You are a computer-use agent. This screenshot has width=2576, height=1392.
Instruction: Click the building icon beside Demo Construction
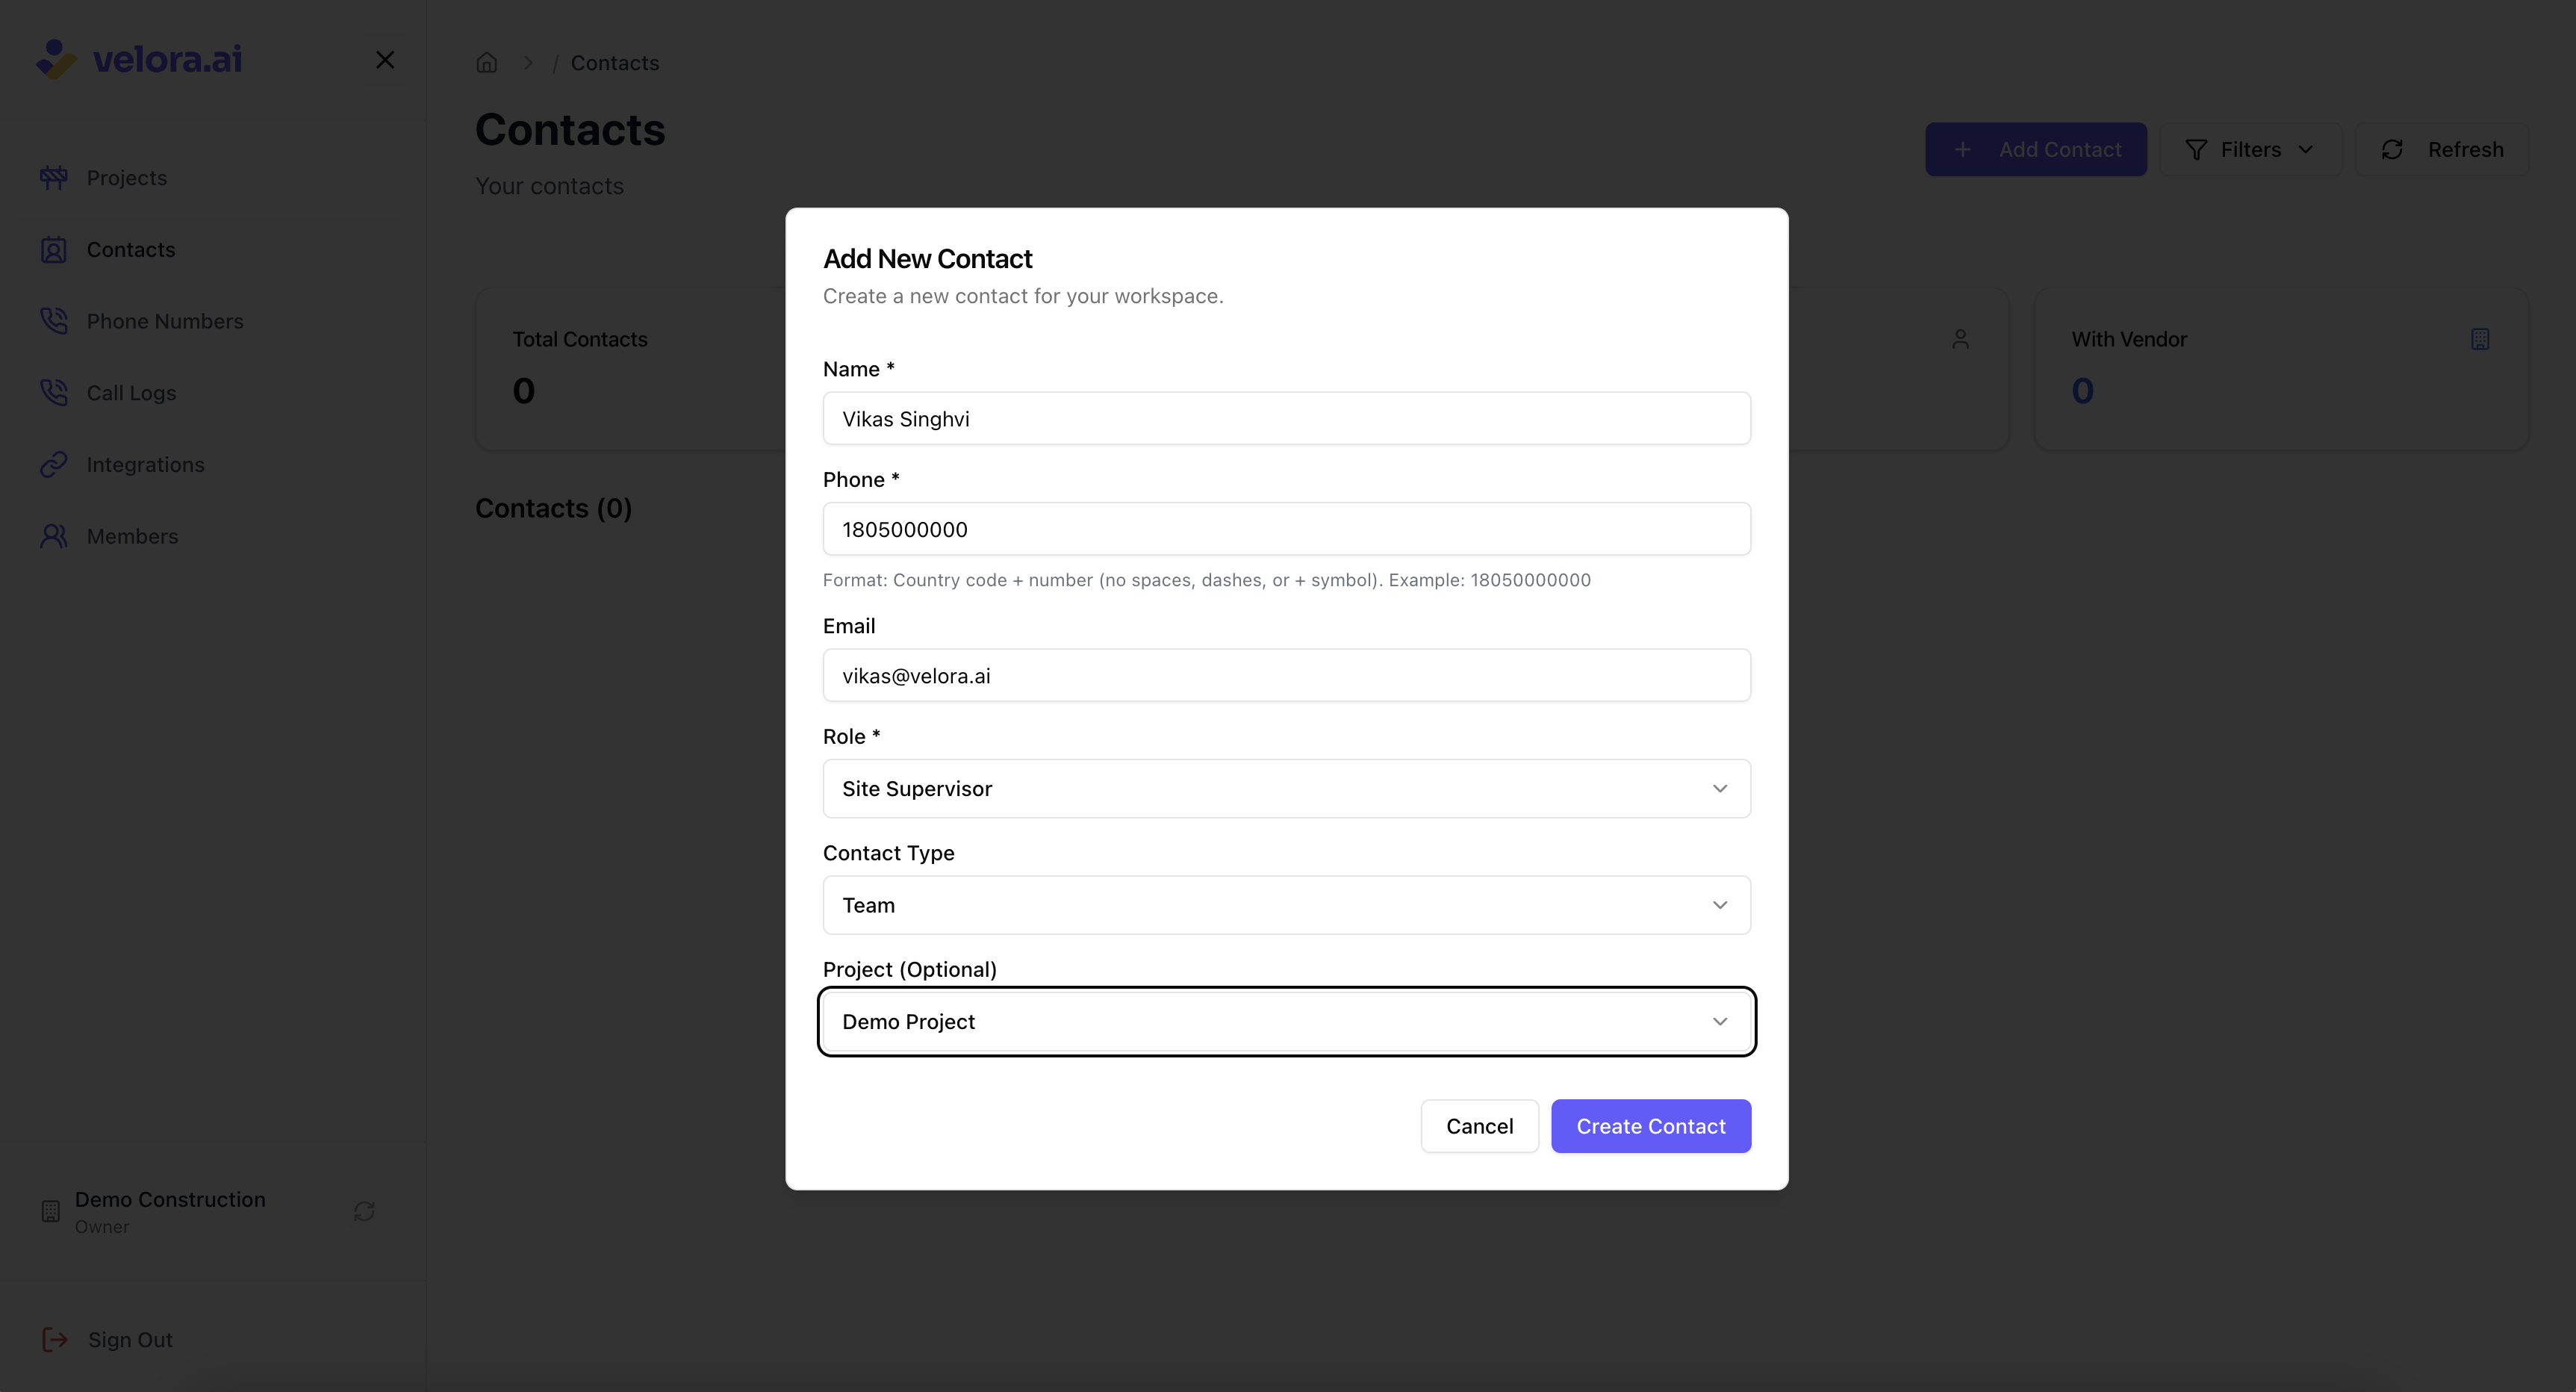[x=51, y=1211]
